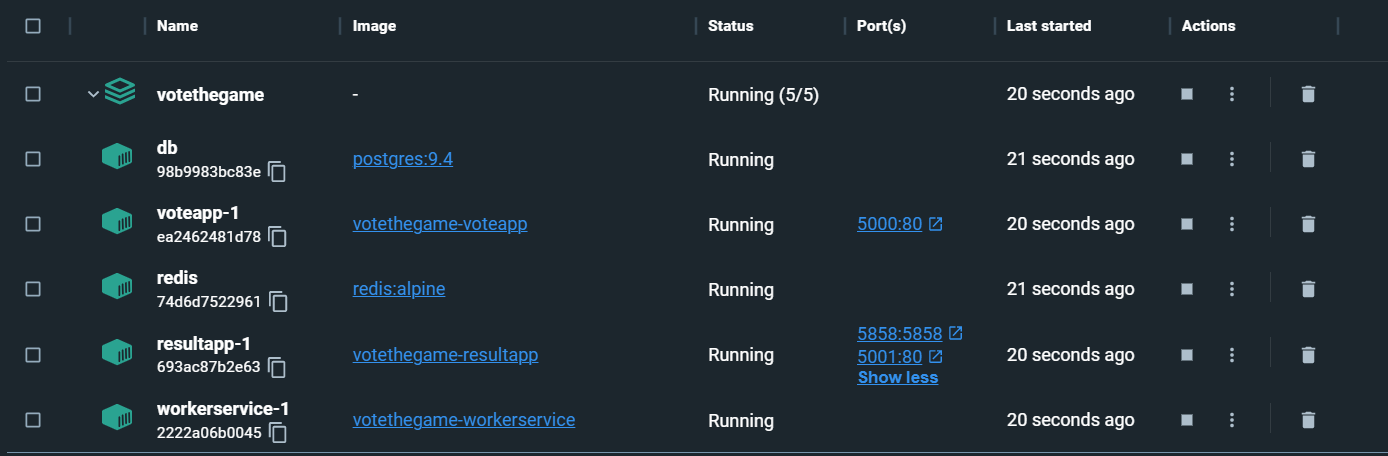Open more actions menu for redis
This screenshot has width=1388, height=456.
[x=1232, y=289]
